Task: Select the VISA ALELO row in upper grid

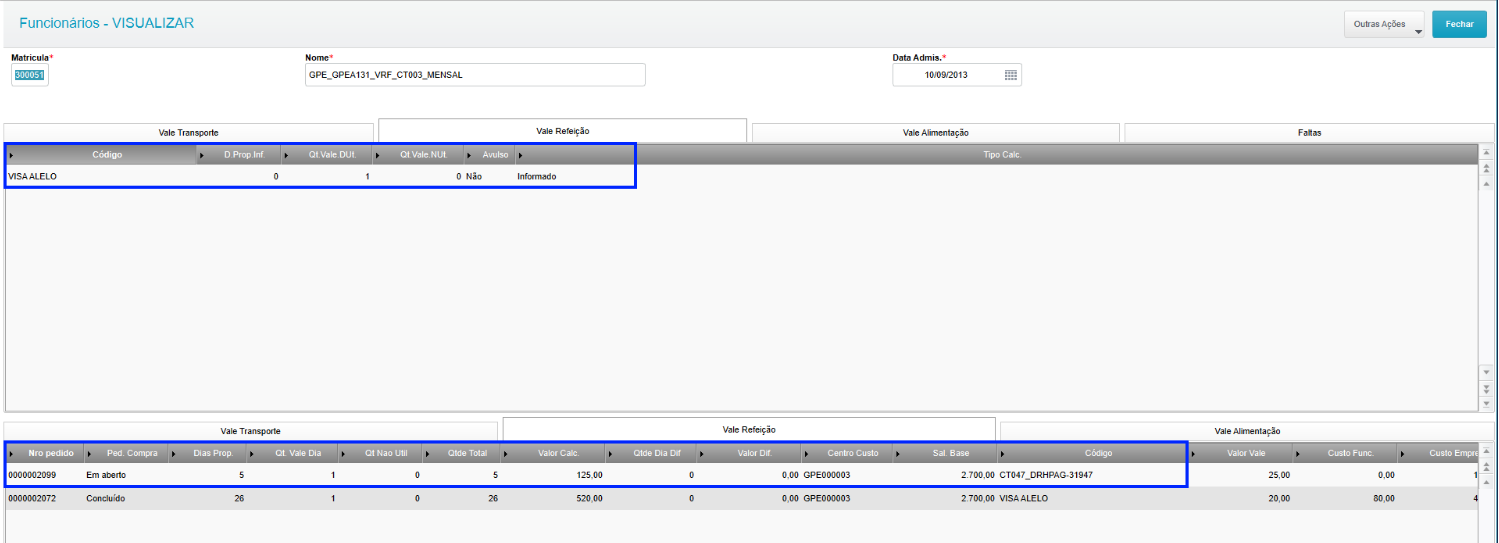Action: point(300,176)
